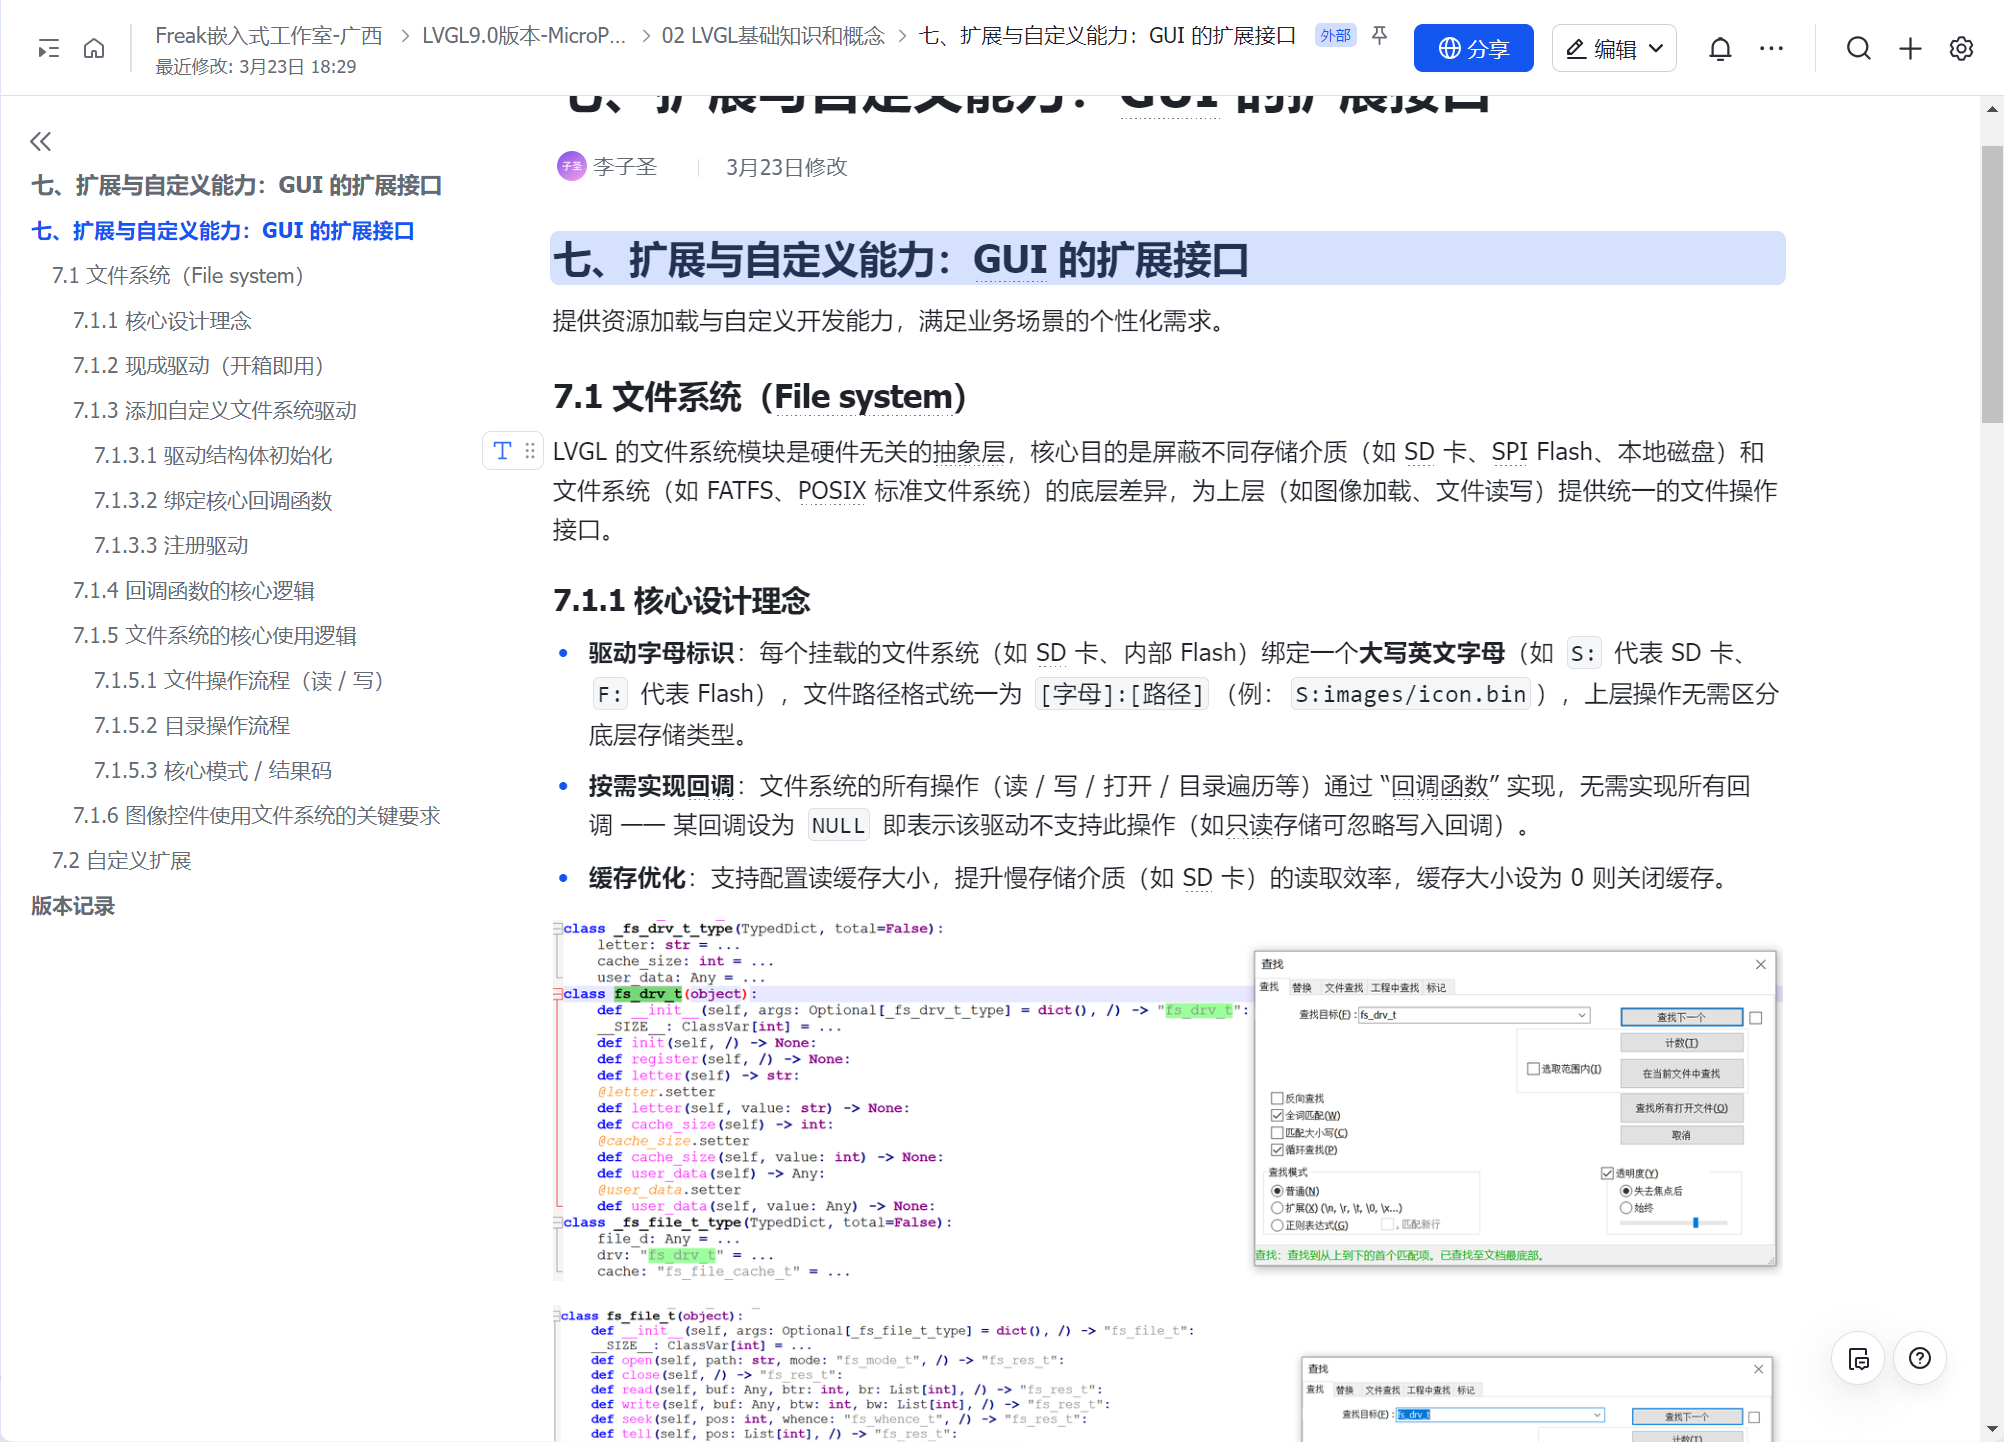Viewport: 2004px width, 1442px height.
Task: Click the help question mark button
Action: (x=1919, y=1358)
